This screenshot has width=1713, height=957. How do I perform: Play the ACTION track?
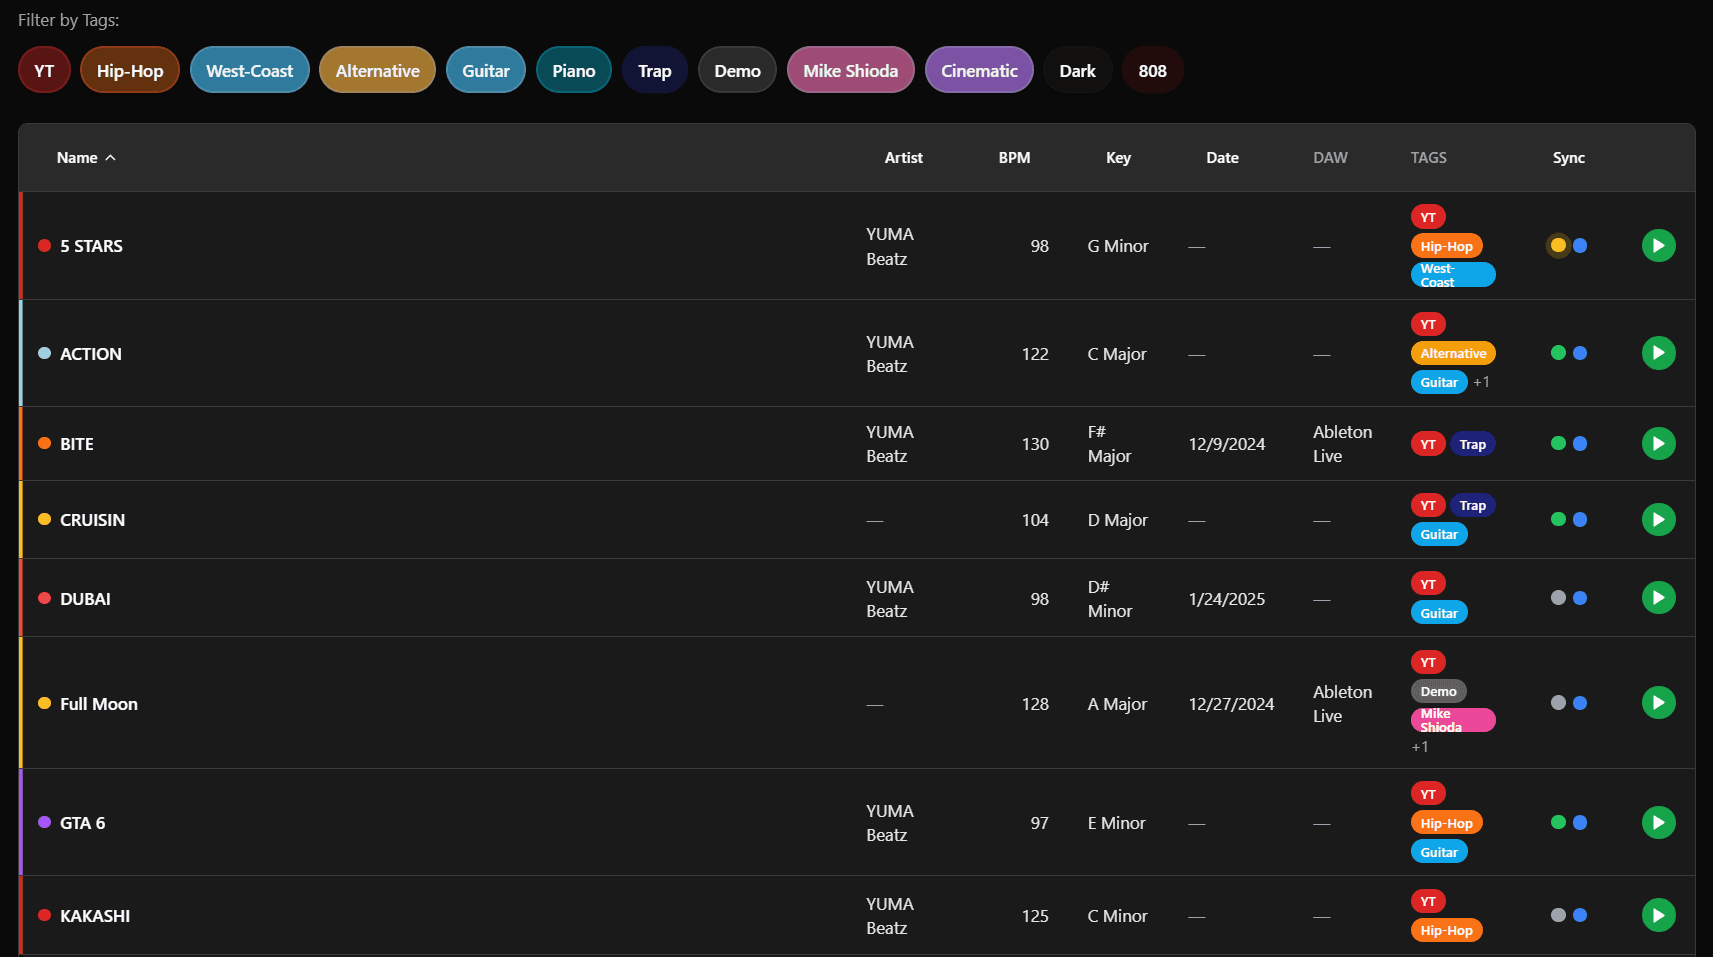click(x=1658, y=353)
